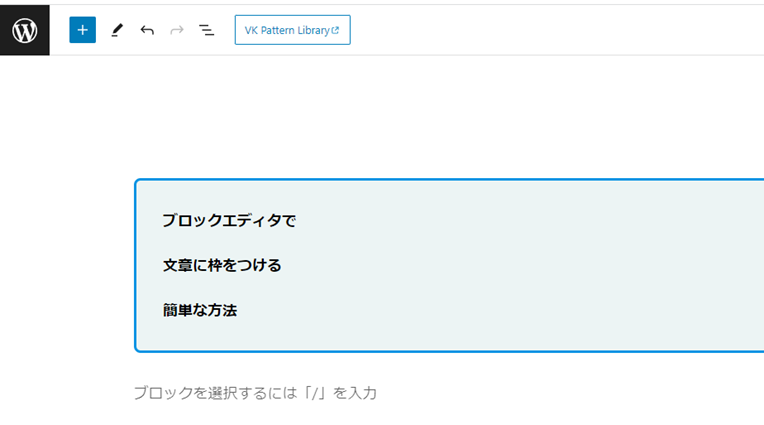Open the document overview list view

[x=206, y=30]
